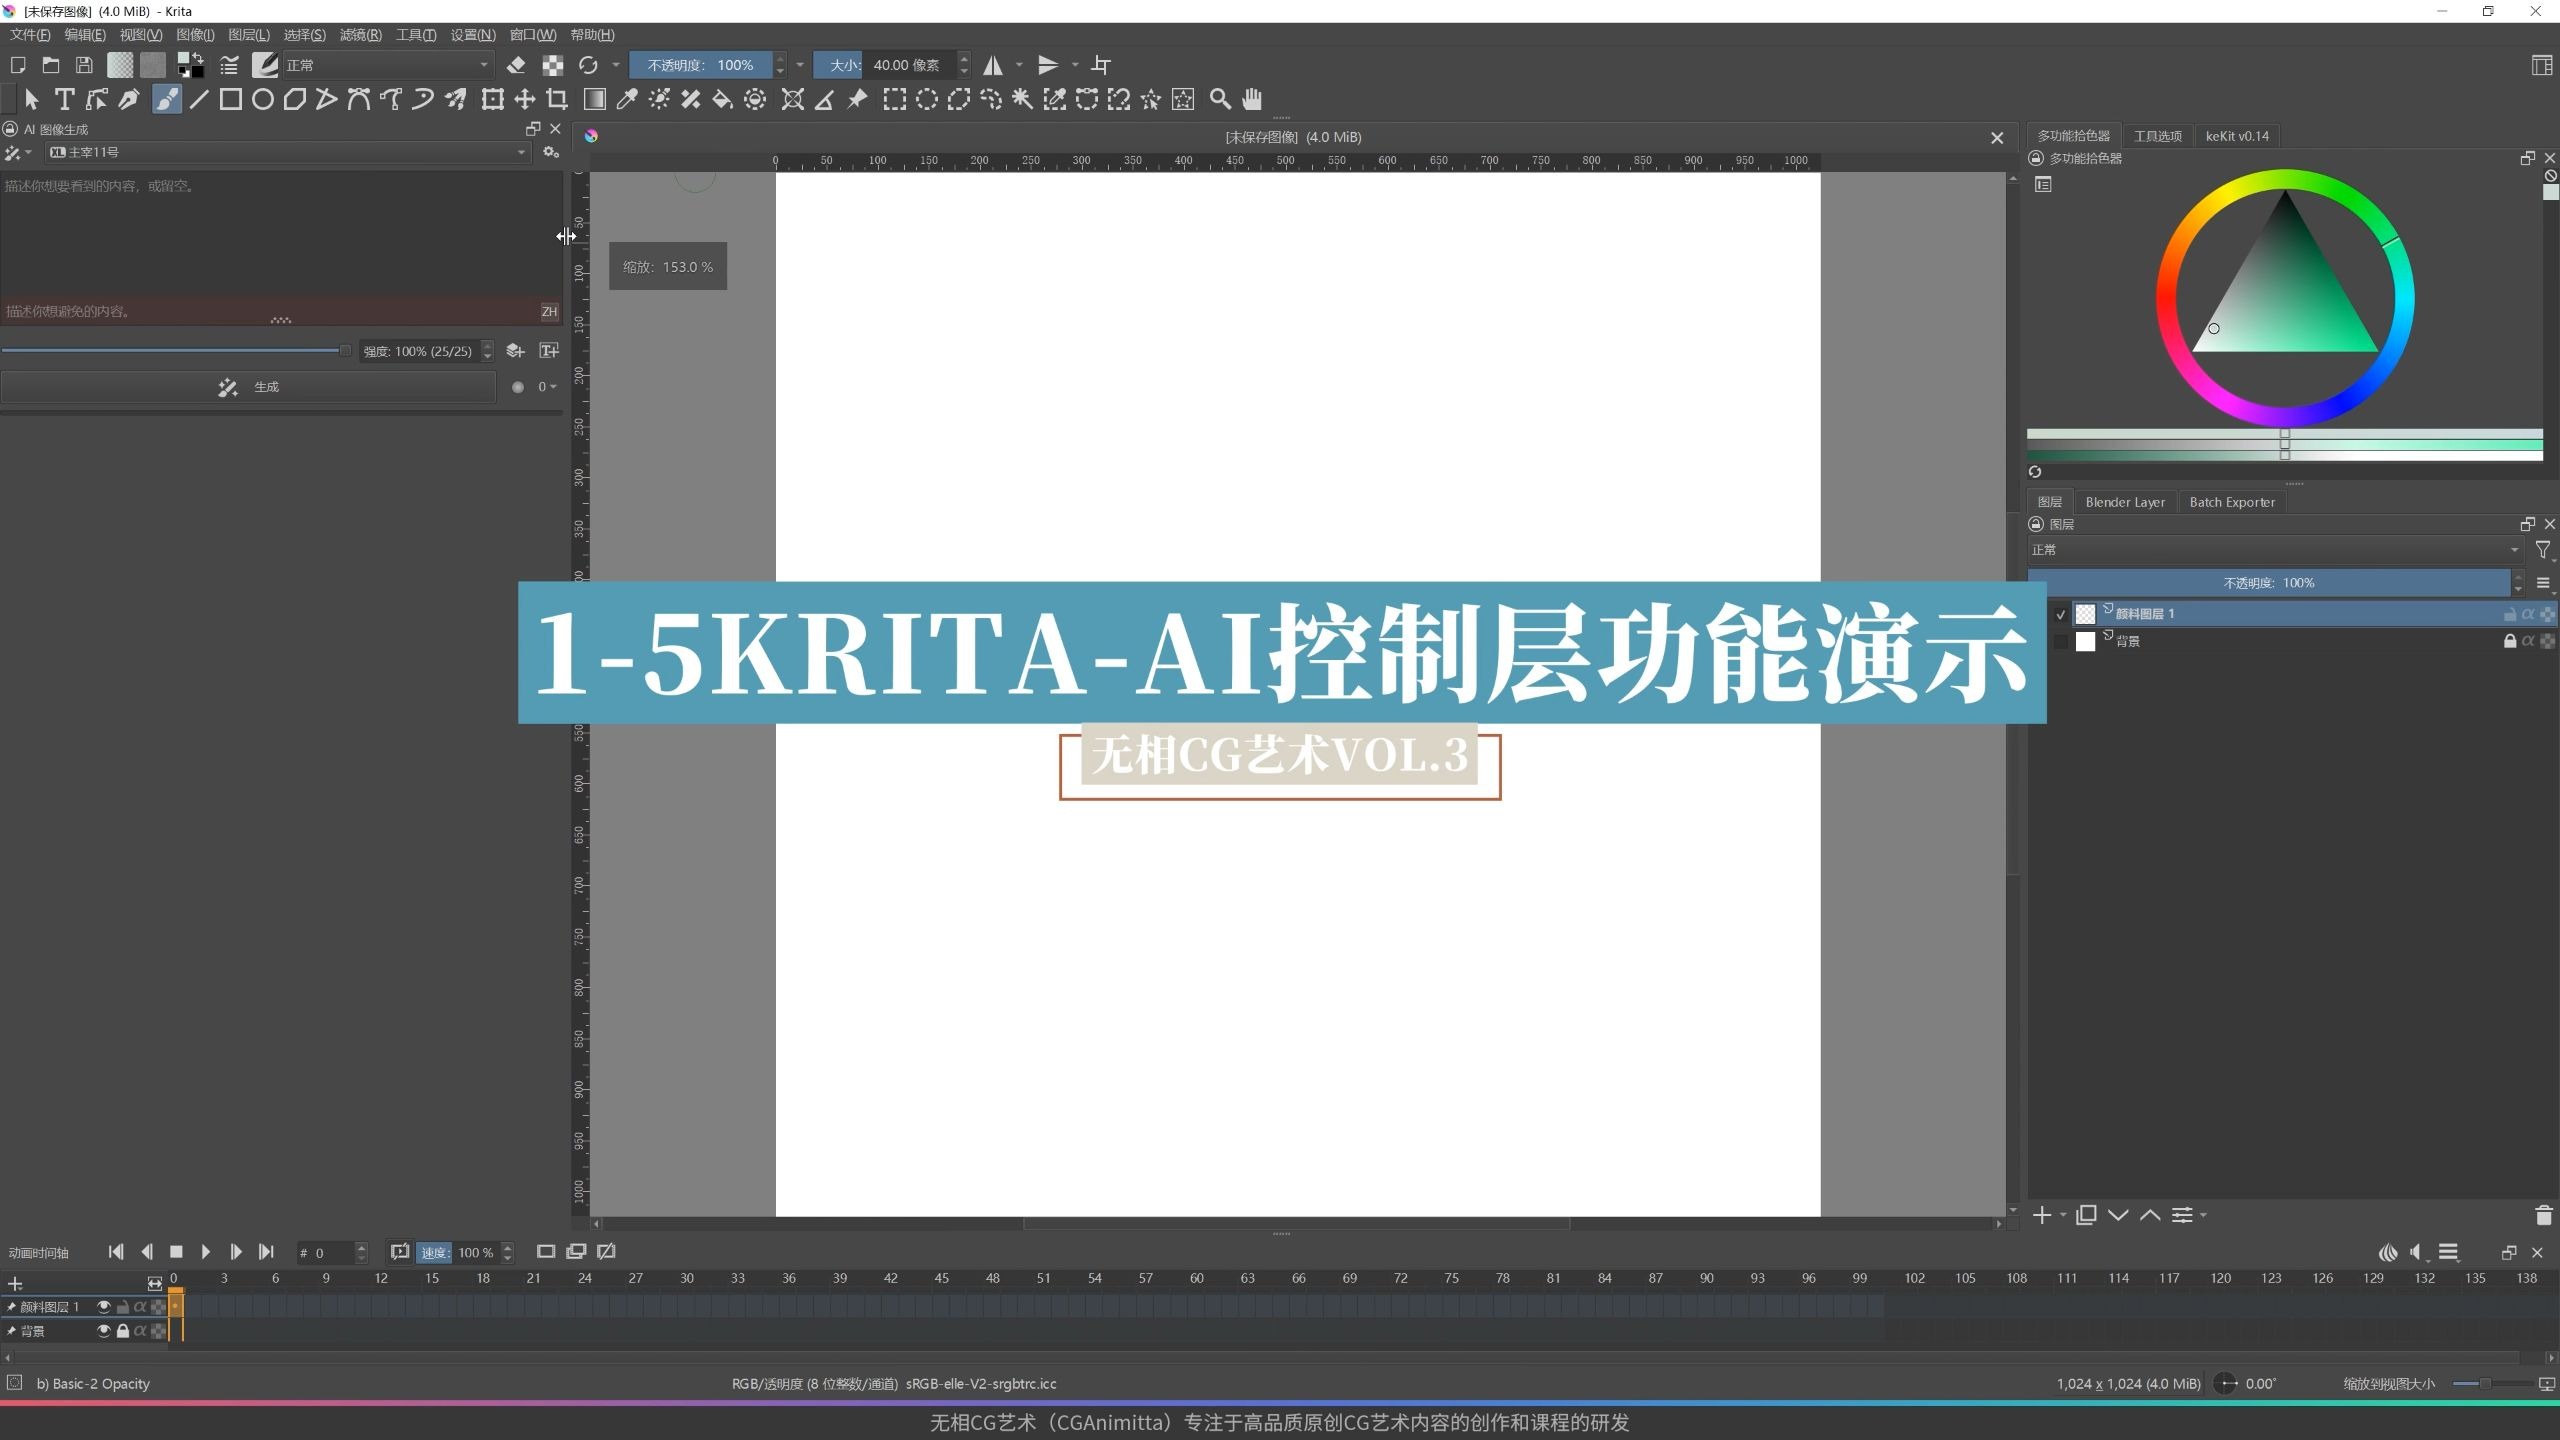Toggle eye of 颜料图层 1 in timeline
This screenshot has height=1440, width=2560.
tap(103, 1306)
